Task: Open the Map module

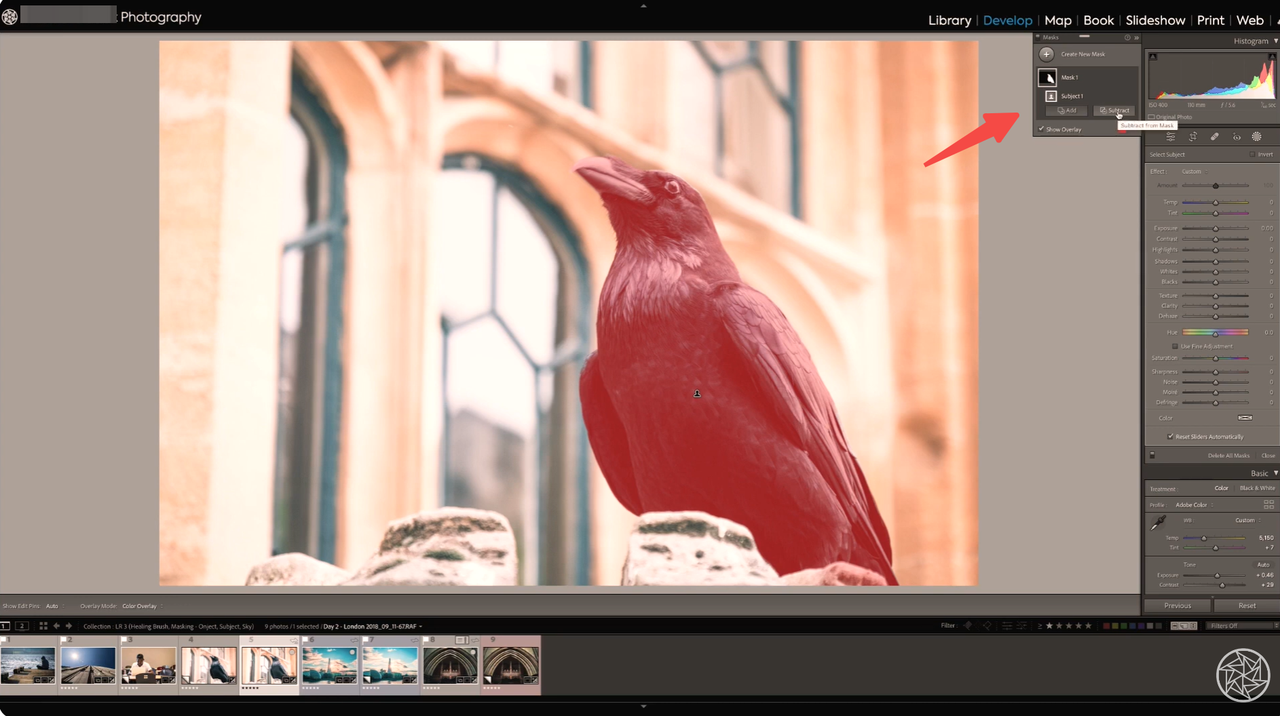Action: tap(1057, 20)
